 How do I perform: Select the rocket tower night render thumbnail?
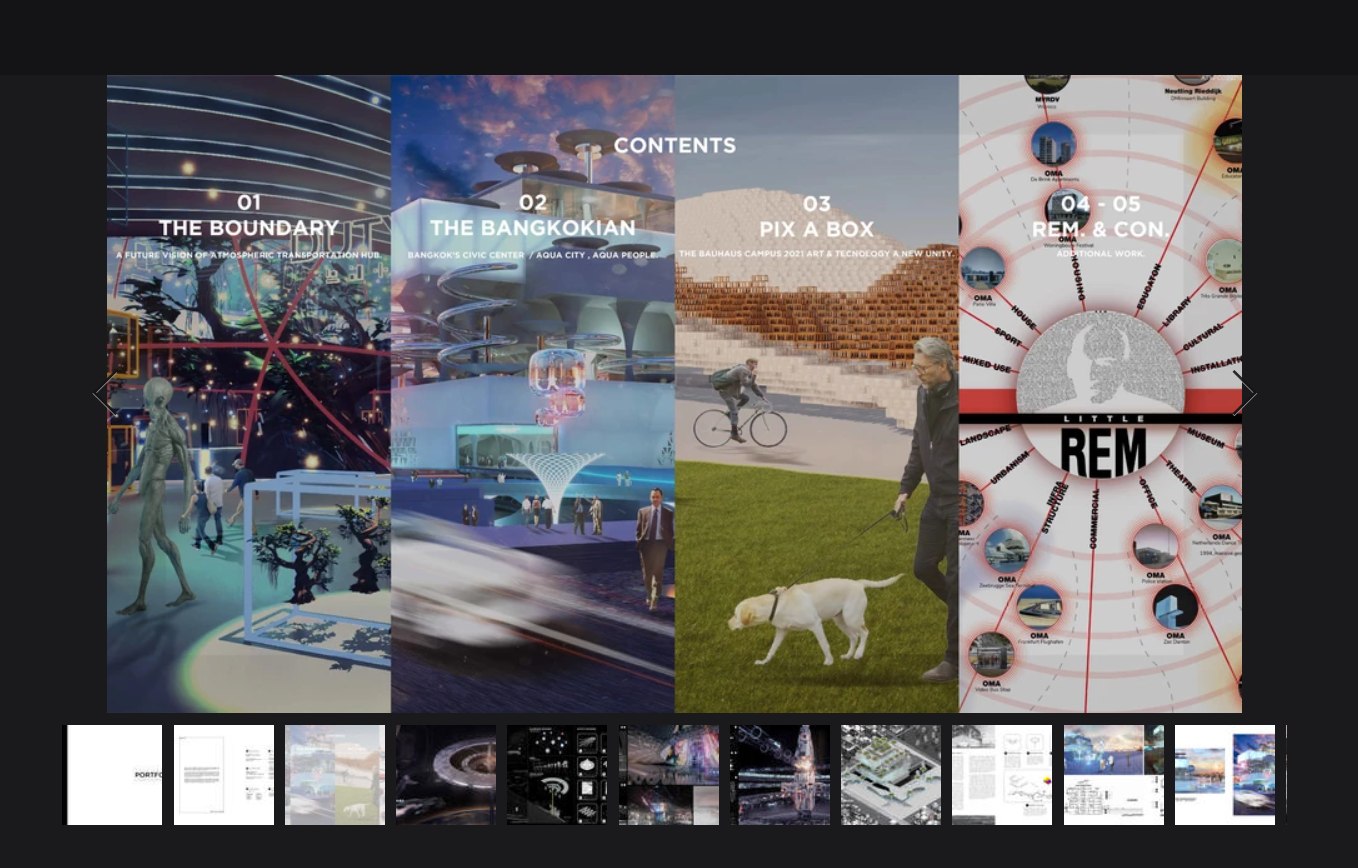(780, 775)
